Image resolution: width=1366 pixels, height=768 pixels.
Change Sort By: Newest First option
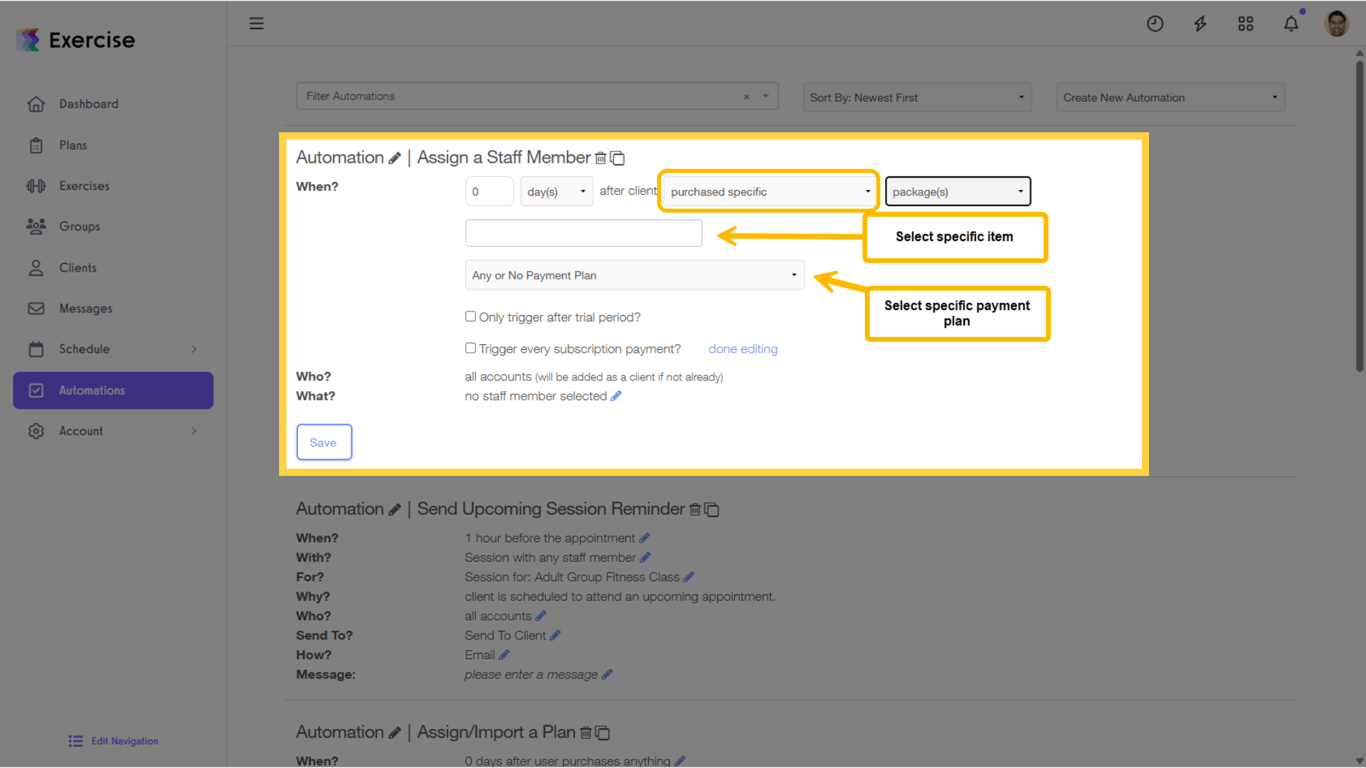tap(915, 97)
